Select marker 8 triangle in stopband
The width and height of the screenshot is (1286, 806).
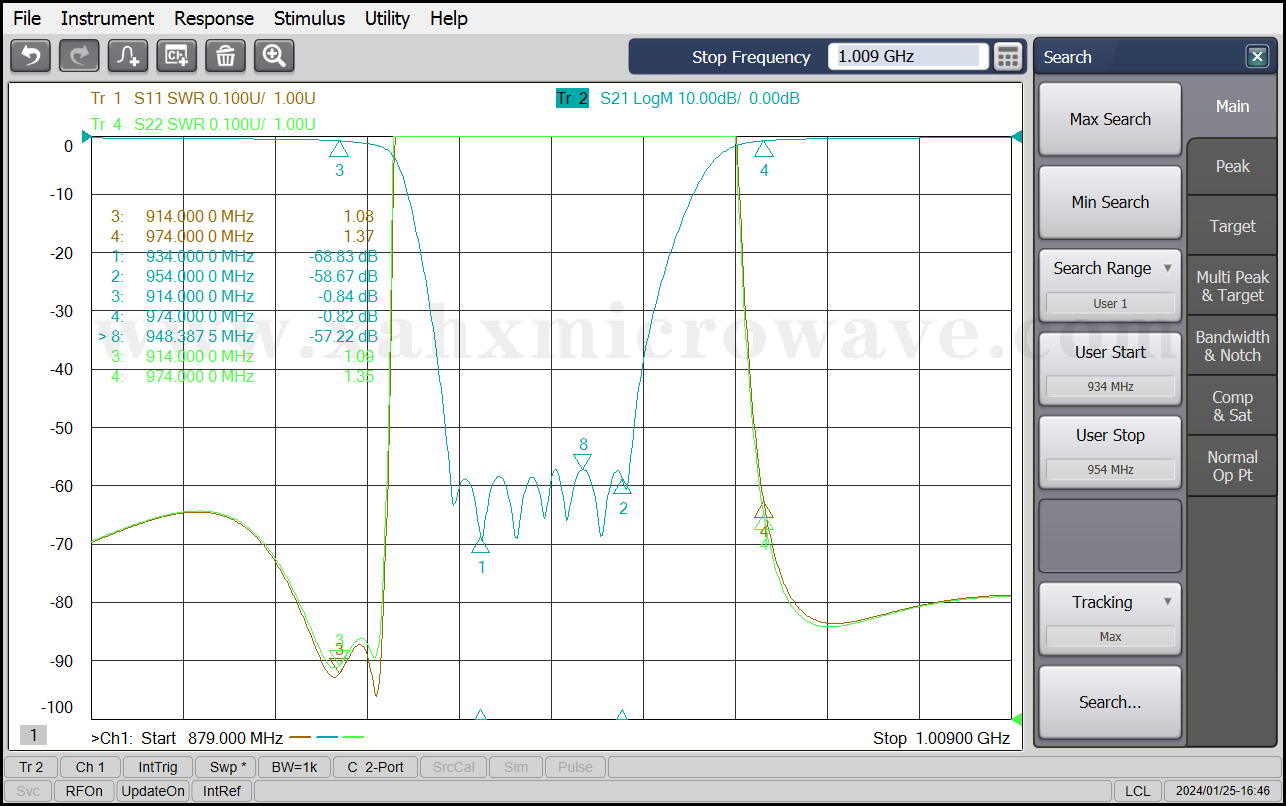coord(583,462)
